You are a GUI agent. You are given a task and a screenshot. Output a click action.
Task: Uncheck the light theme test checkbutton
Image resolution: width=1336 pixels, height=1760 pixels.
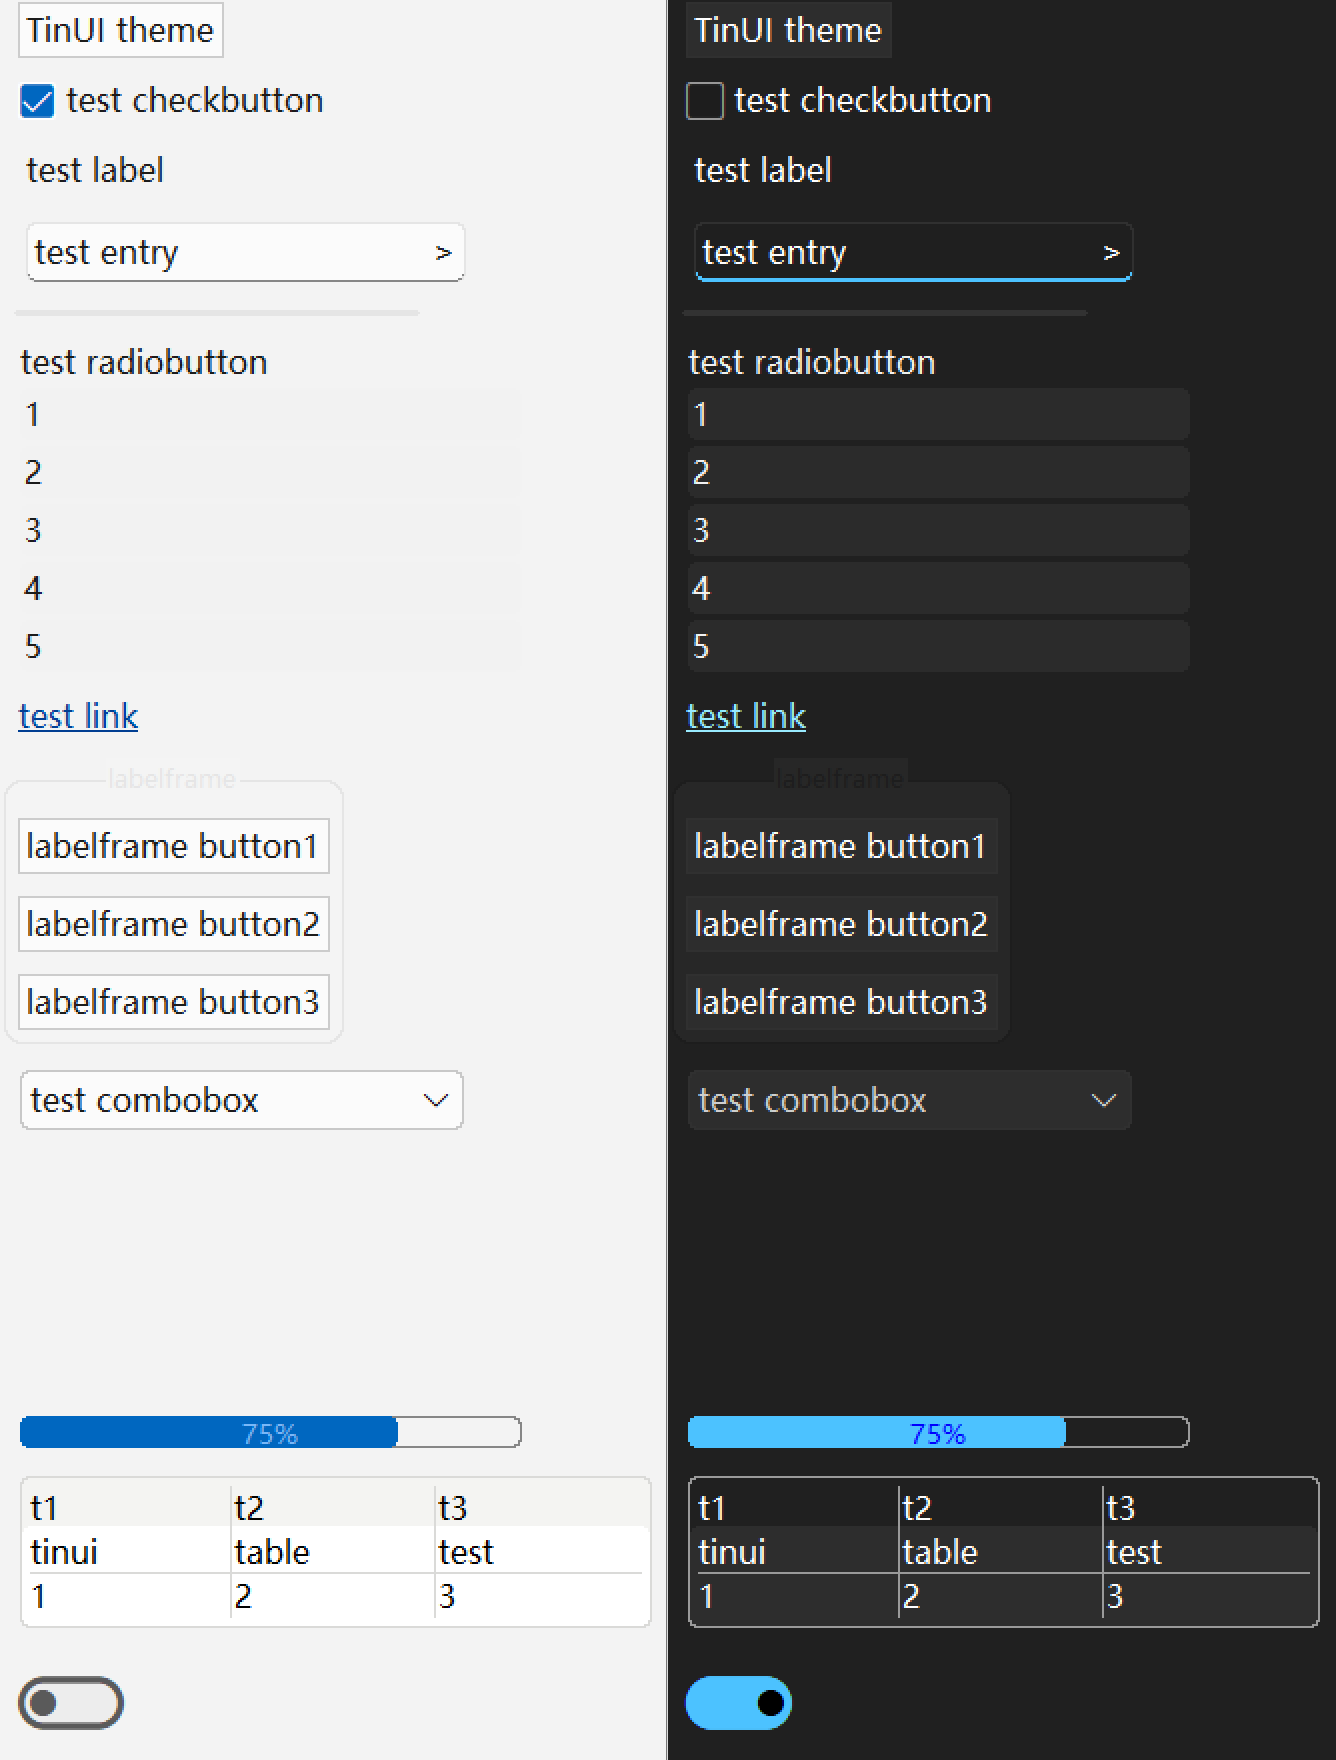pyautogui.click(x=37, y=101)
